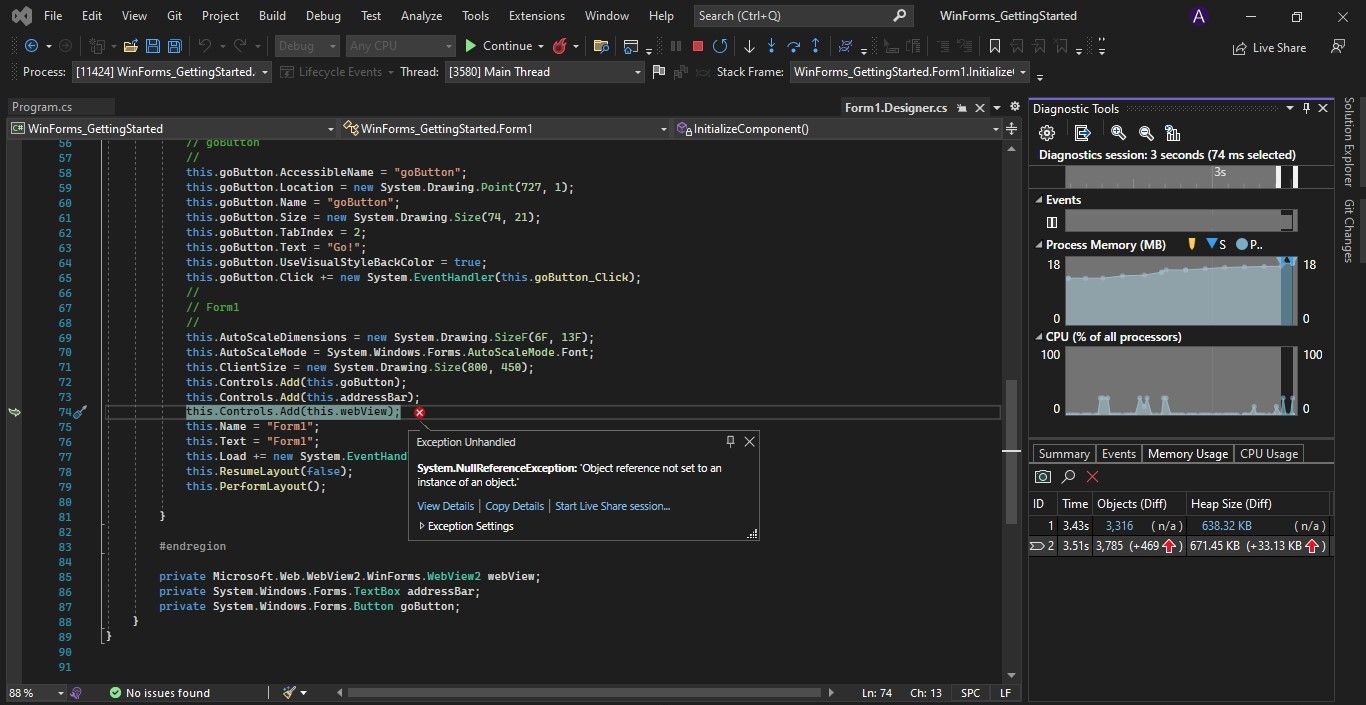1366x705 pixels.
Task: Open the Events tab in Diagnostic Tools
Action: (1119, 454)
